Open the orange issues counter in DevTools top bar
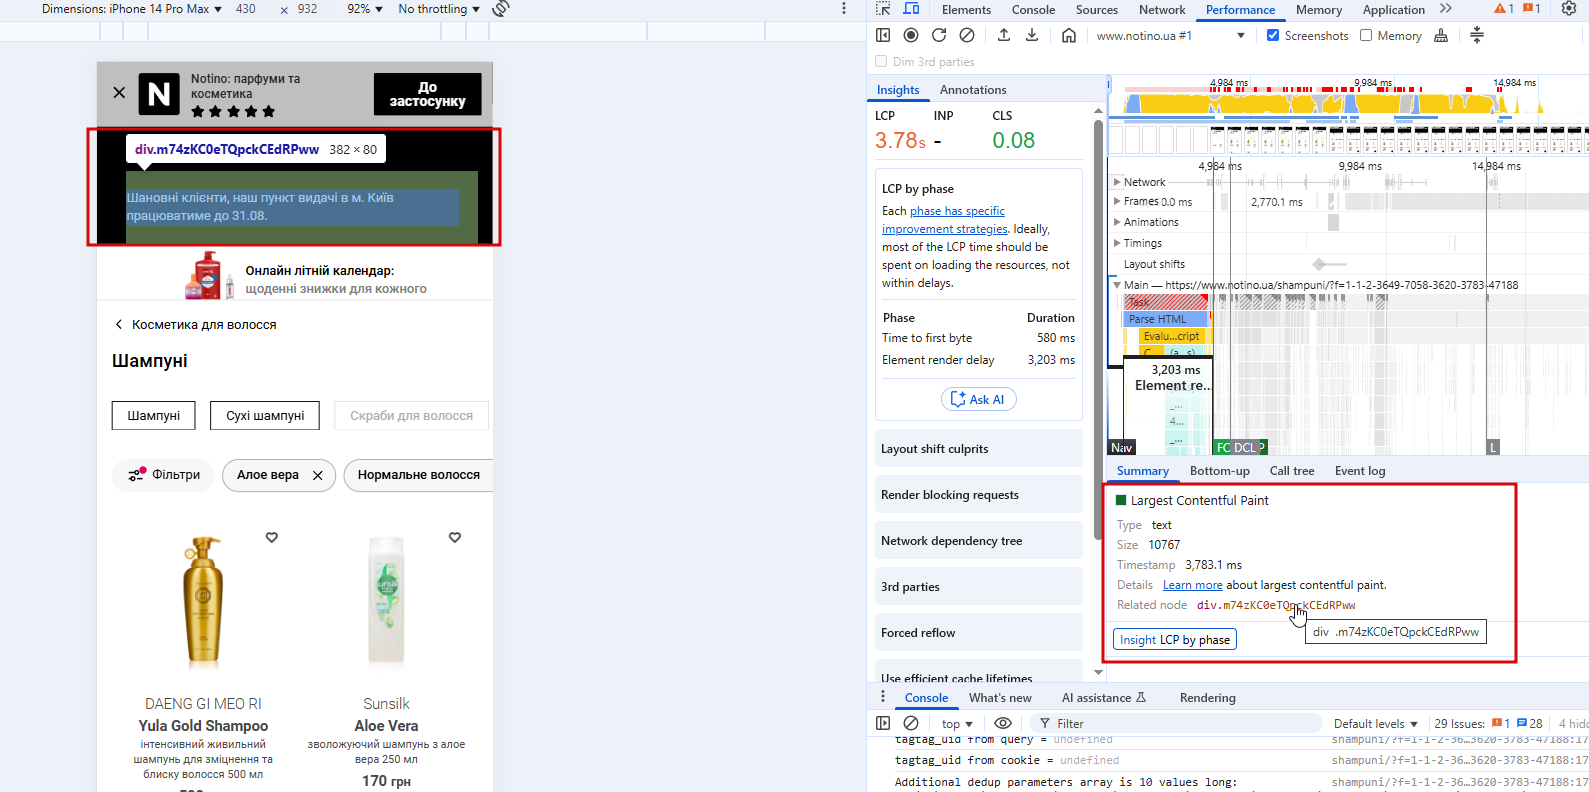 point(1531,9)
